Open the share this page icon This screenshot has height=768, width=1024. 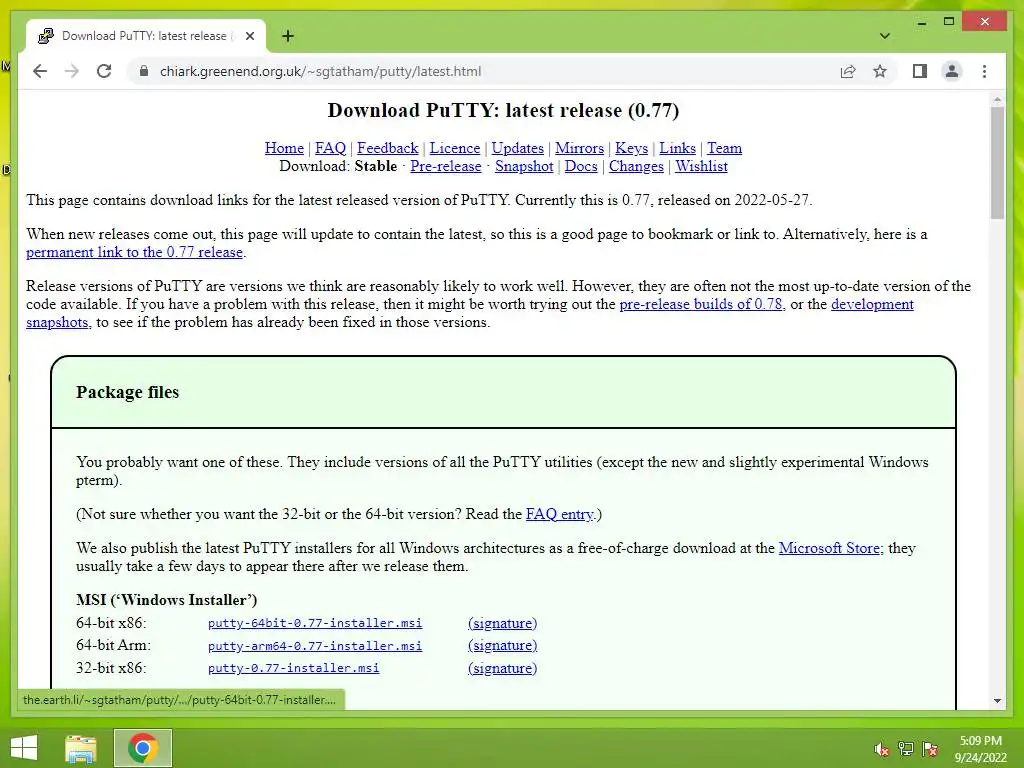848,71
